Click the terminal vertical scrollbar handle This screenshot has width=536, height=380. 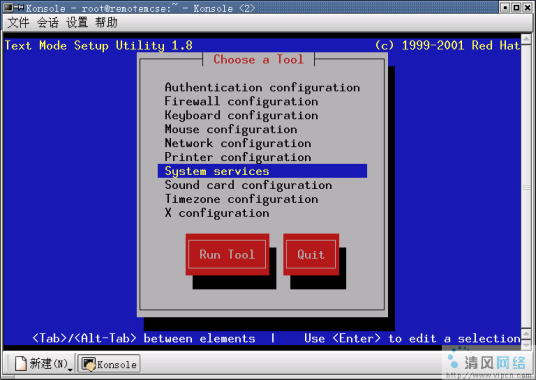click(x=526, y=187)
